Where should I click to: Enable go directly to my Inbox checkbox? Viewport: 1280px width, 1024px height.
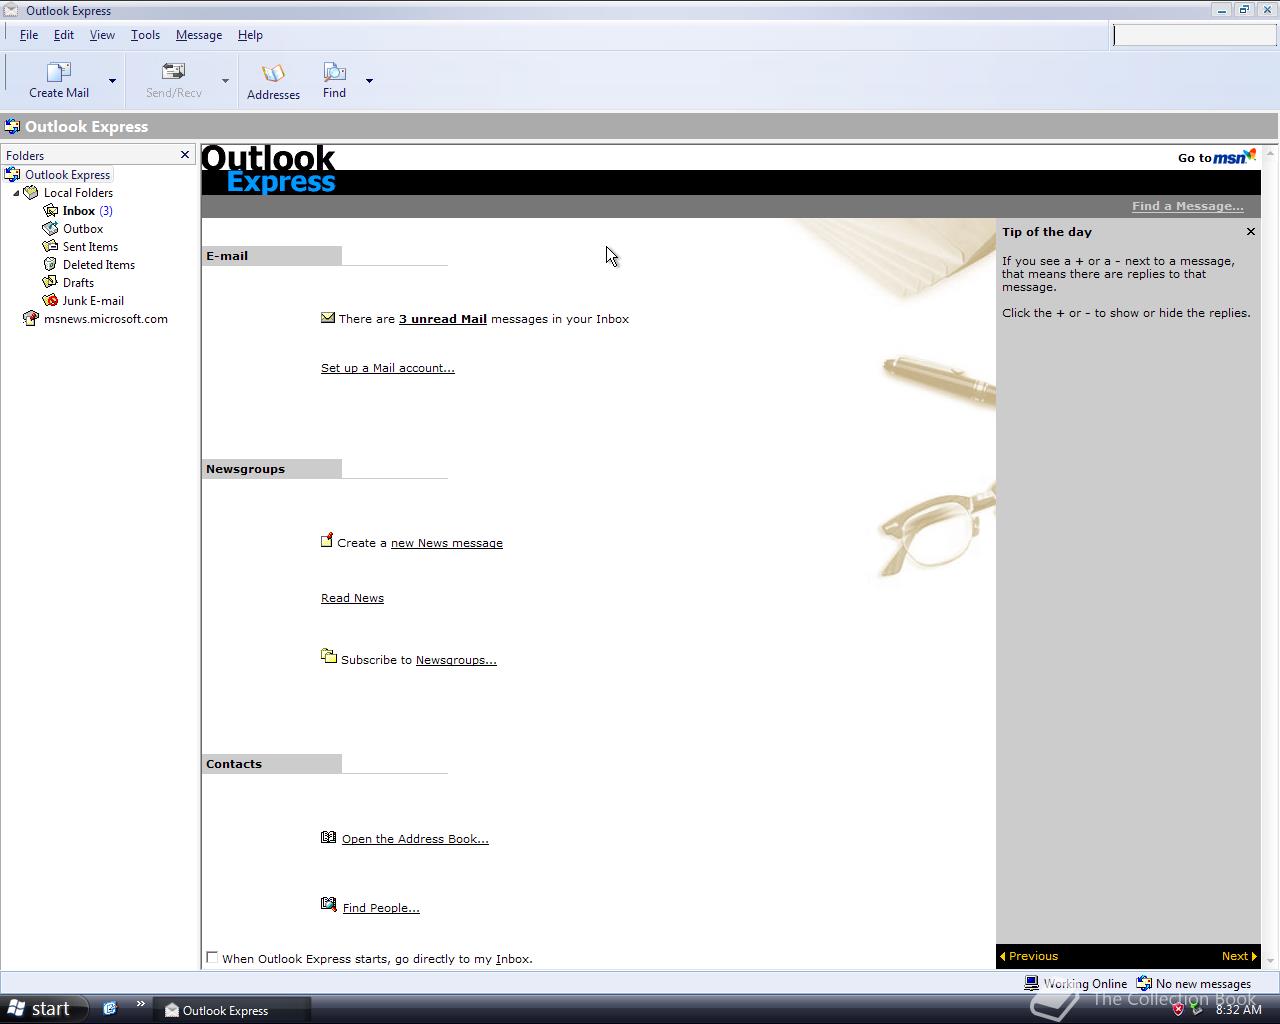pos(212,958)
